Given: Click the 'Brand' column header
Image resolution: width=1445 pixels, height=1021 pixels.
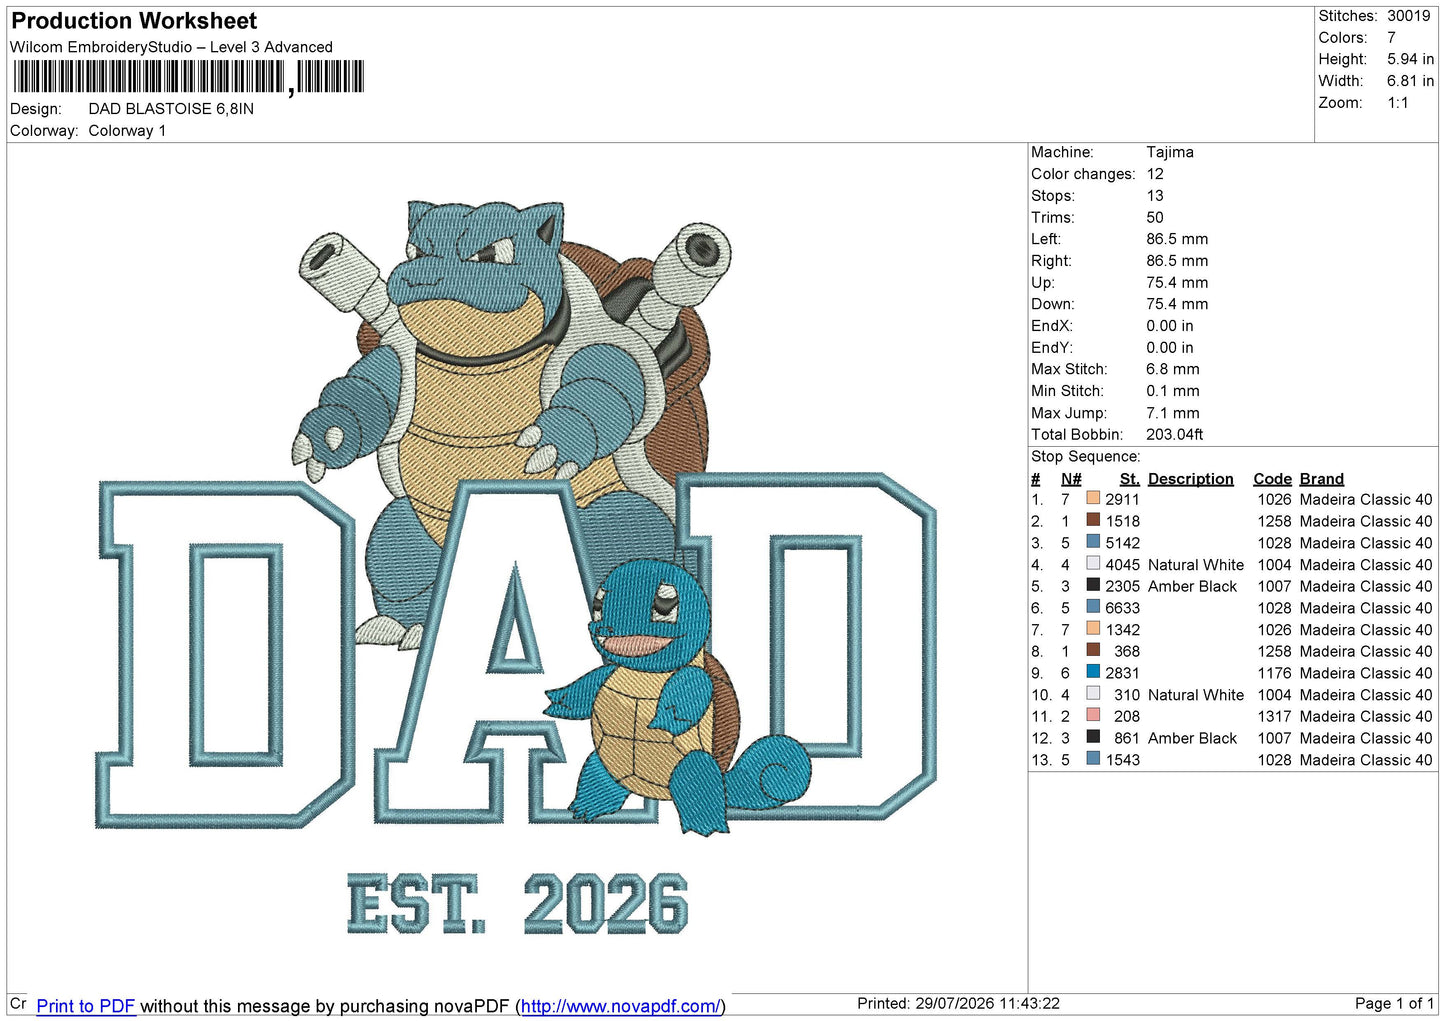Looking at the screenshot, I should click(1321, 479).
